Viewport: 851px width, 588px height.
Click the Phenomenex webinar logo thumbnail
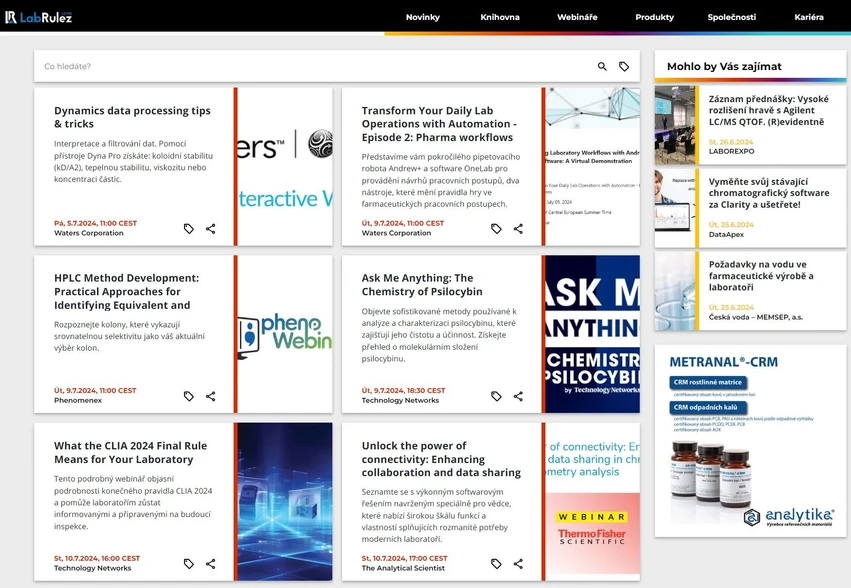(285, 334)
